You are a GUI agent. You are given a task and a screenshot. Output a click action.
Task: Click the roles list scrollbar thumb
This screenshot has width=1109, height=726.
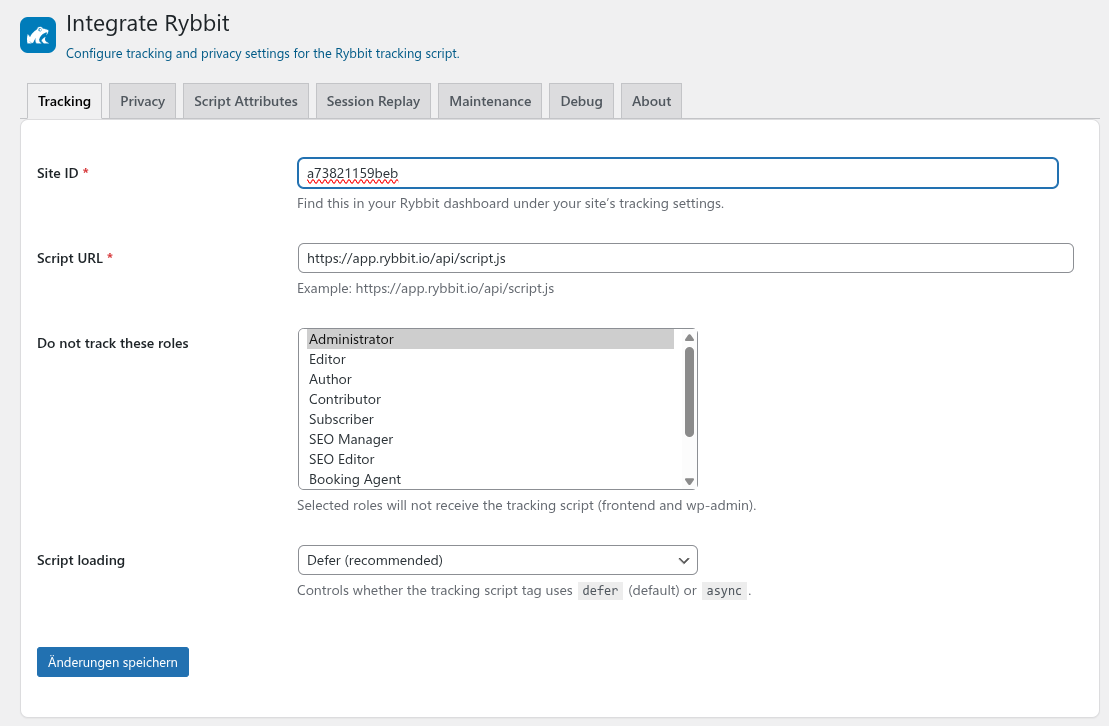[x=689, y=392]
